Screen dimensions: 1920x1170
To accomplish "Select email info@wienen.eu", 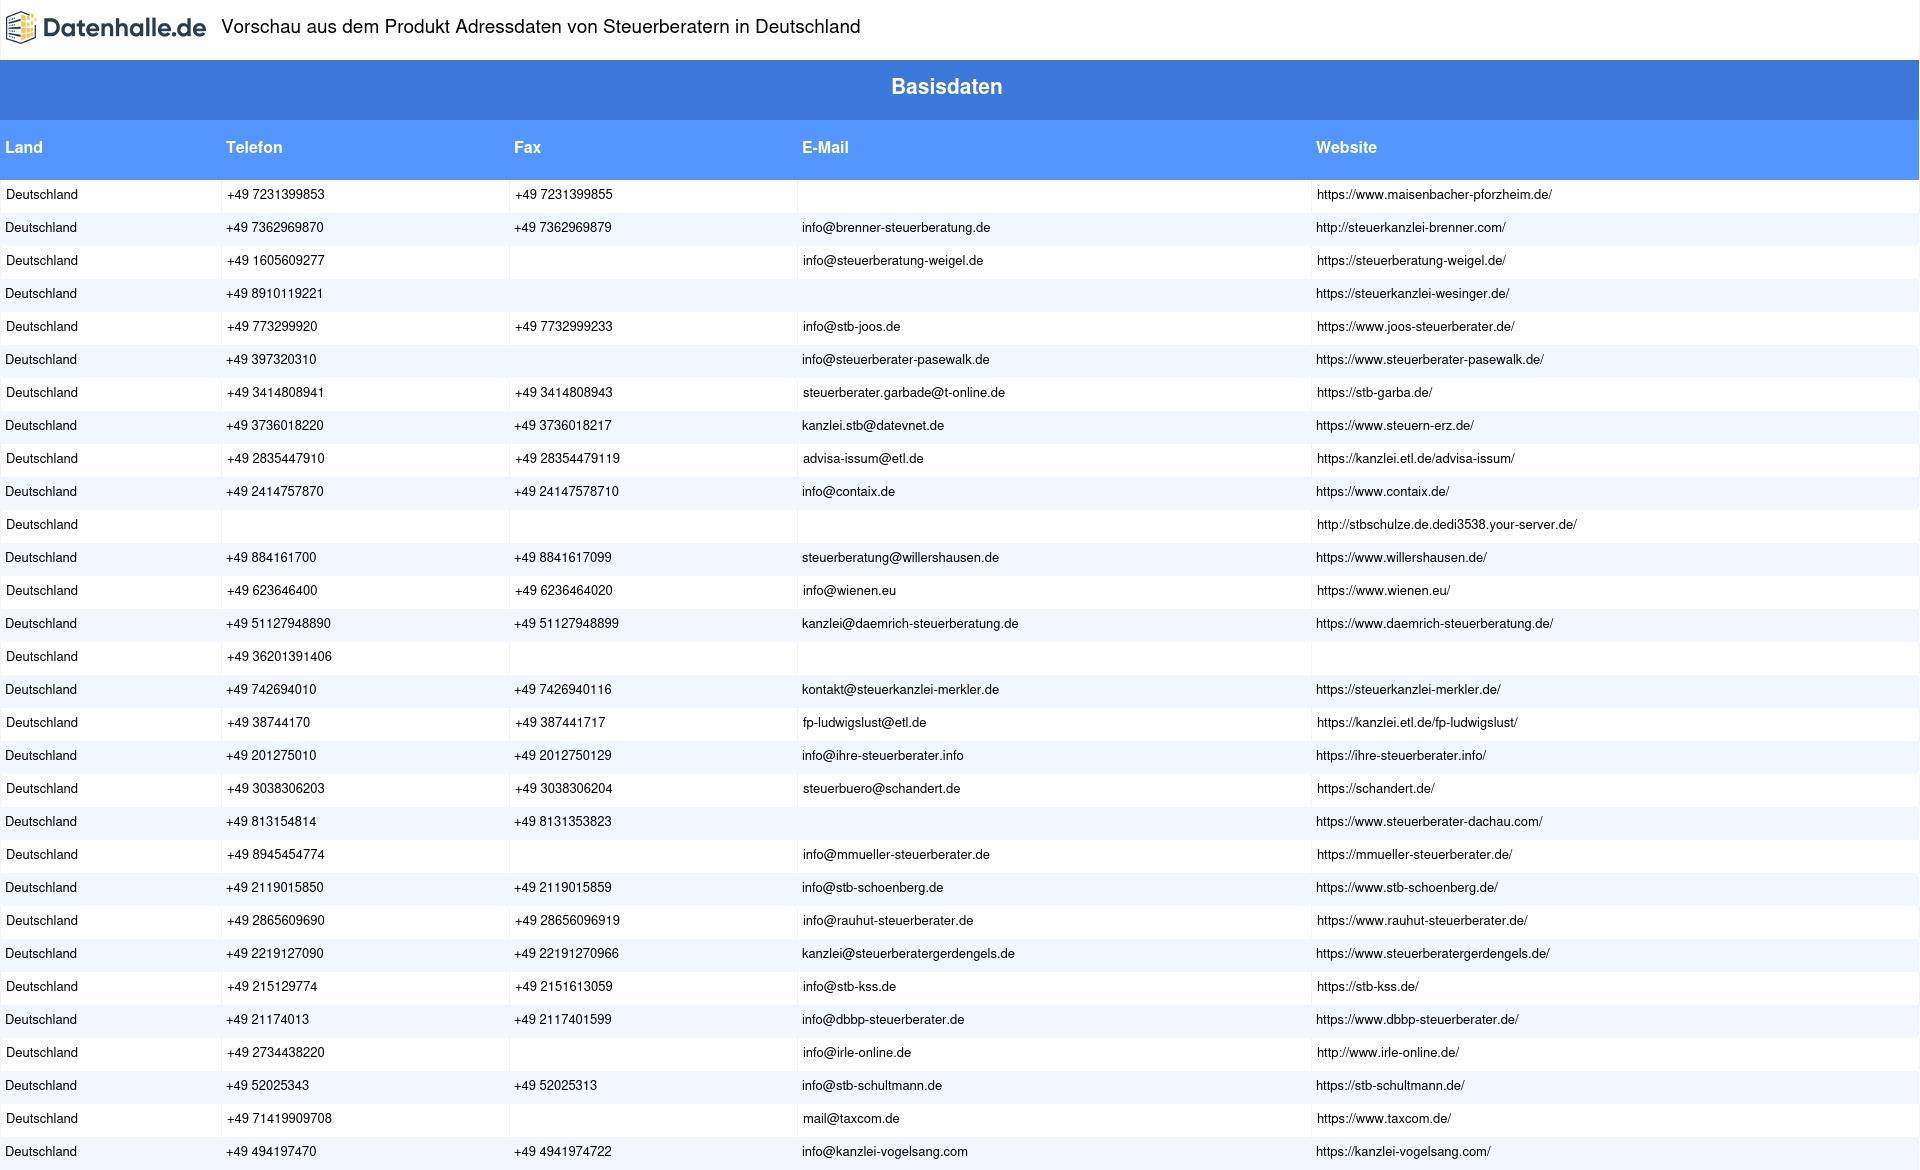I will (x=849, y=591).
